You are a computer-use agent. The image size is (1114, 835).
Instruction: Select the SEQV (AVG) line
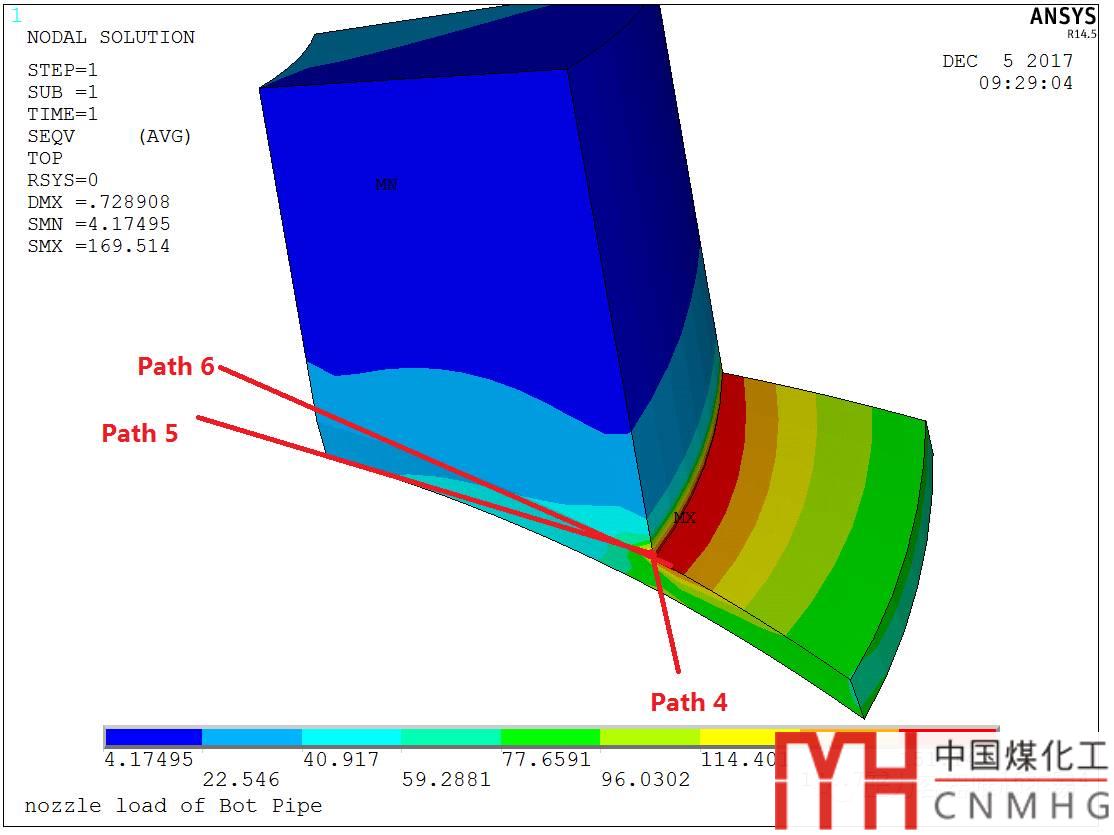coord(108,136)
